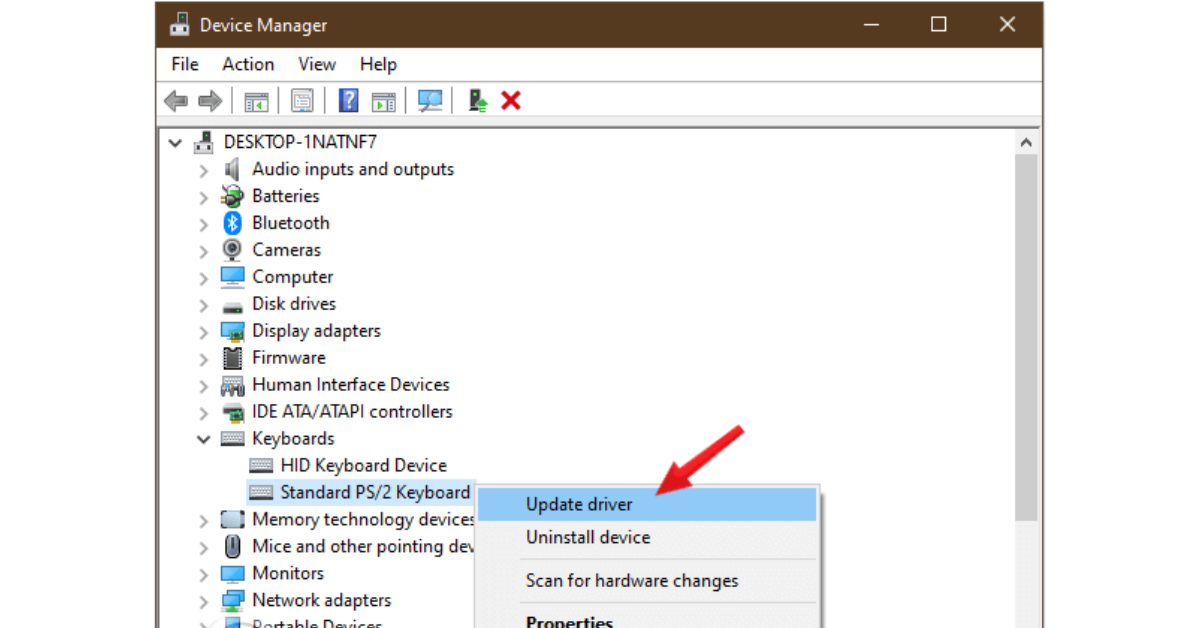Image resolution: width=1200 pixels, height=628 pixels.
Task: Select HID Keyboard Device item
Action: [x=364, y=465]
